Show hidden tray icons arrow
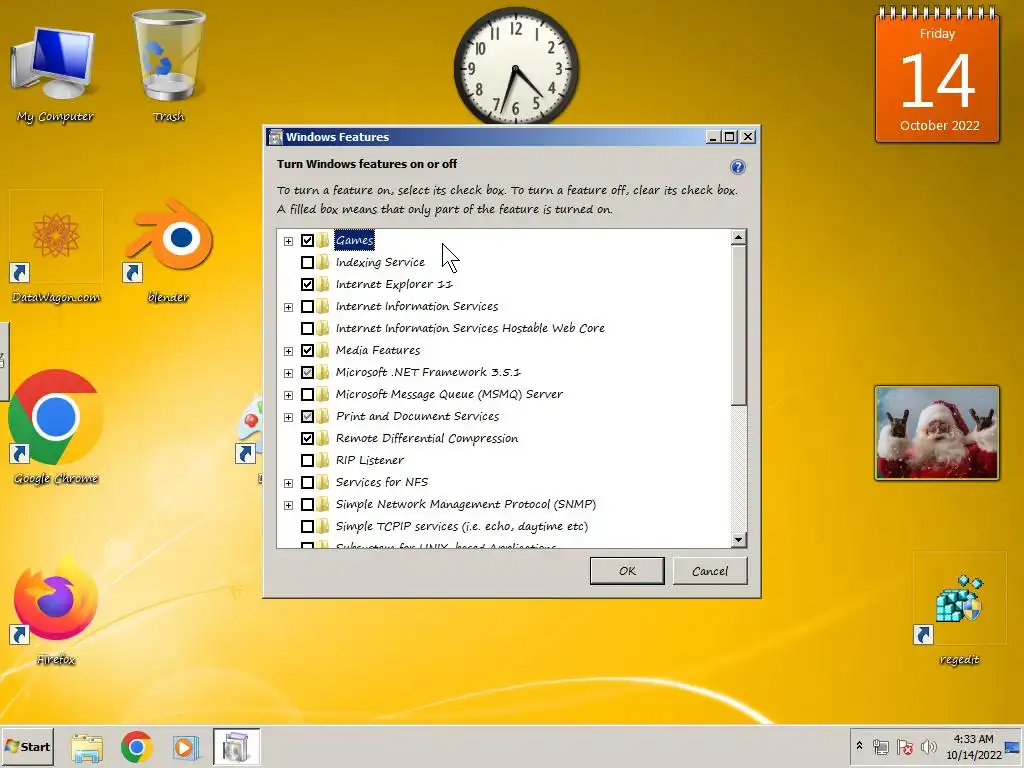The width and height of the screenshot is (1024, 768). [859, 746]
